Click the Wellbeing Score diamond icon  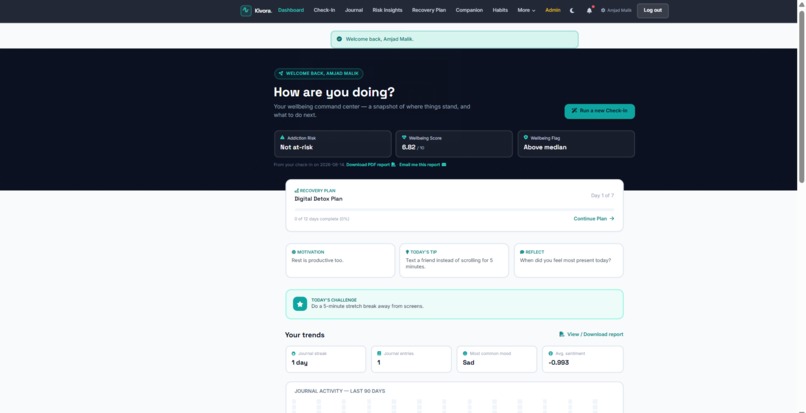click(x=404, y=138)
